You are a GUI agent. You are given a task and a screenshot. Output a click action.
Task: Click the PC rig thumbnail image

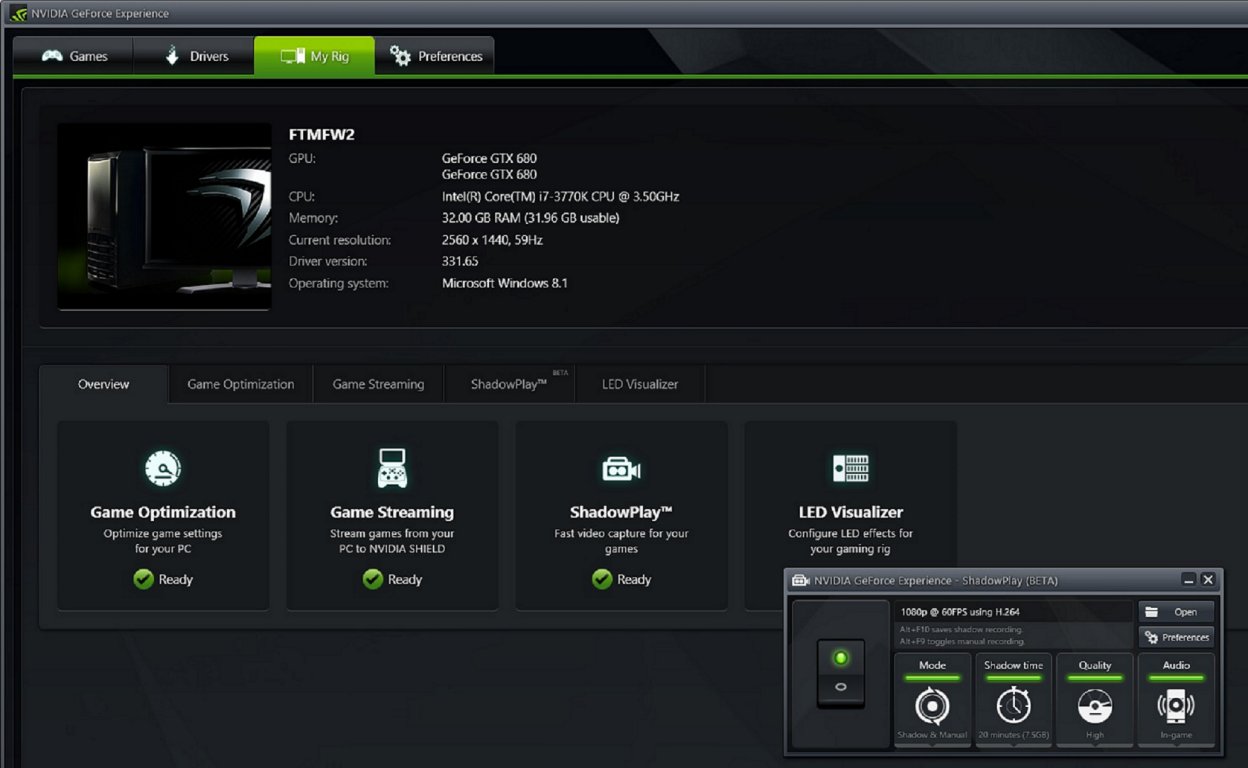pyautogui.click(x=164, y=216)
